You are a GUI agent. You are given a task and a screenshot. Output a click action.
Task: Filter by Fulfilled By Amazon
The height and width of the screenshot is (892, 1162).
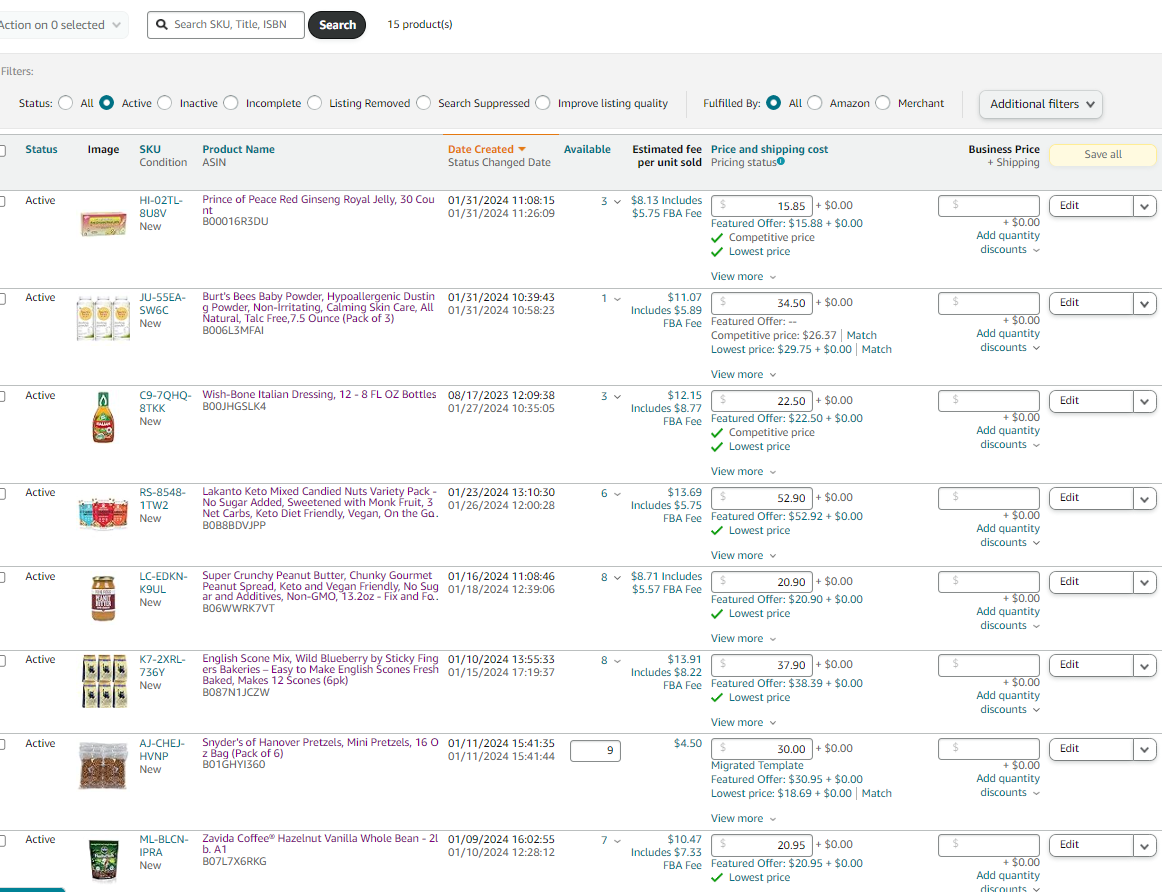point(815,103)
